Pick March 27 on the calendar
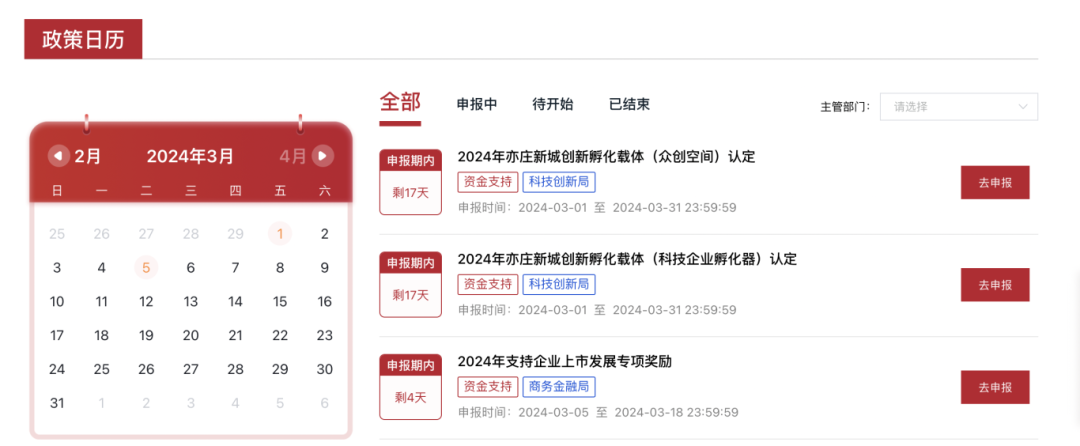Image resolution: width=1080 pixels, height=446 pixels. point(191,369)
